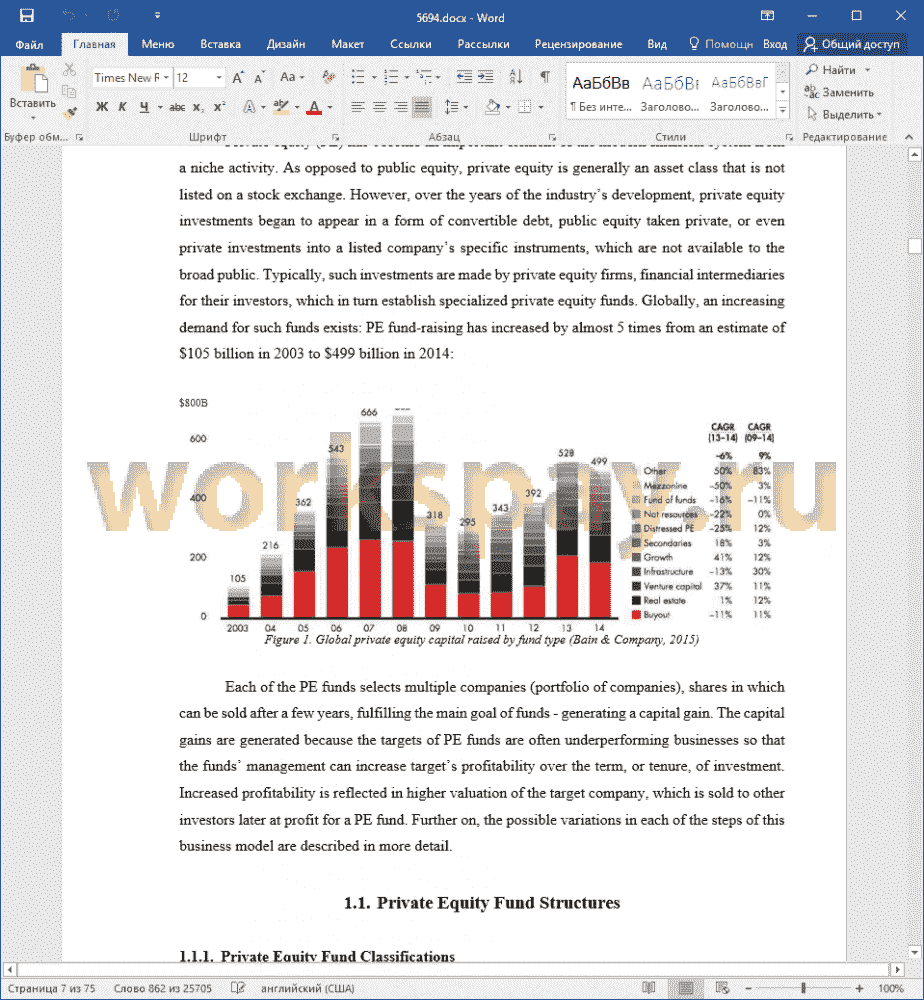The image size is (924, 1000).
Task: Open the font size dropdown
Action: point(219,78)
